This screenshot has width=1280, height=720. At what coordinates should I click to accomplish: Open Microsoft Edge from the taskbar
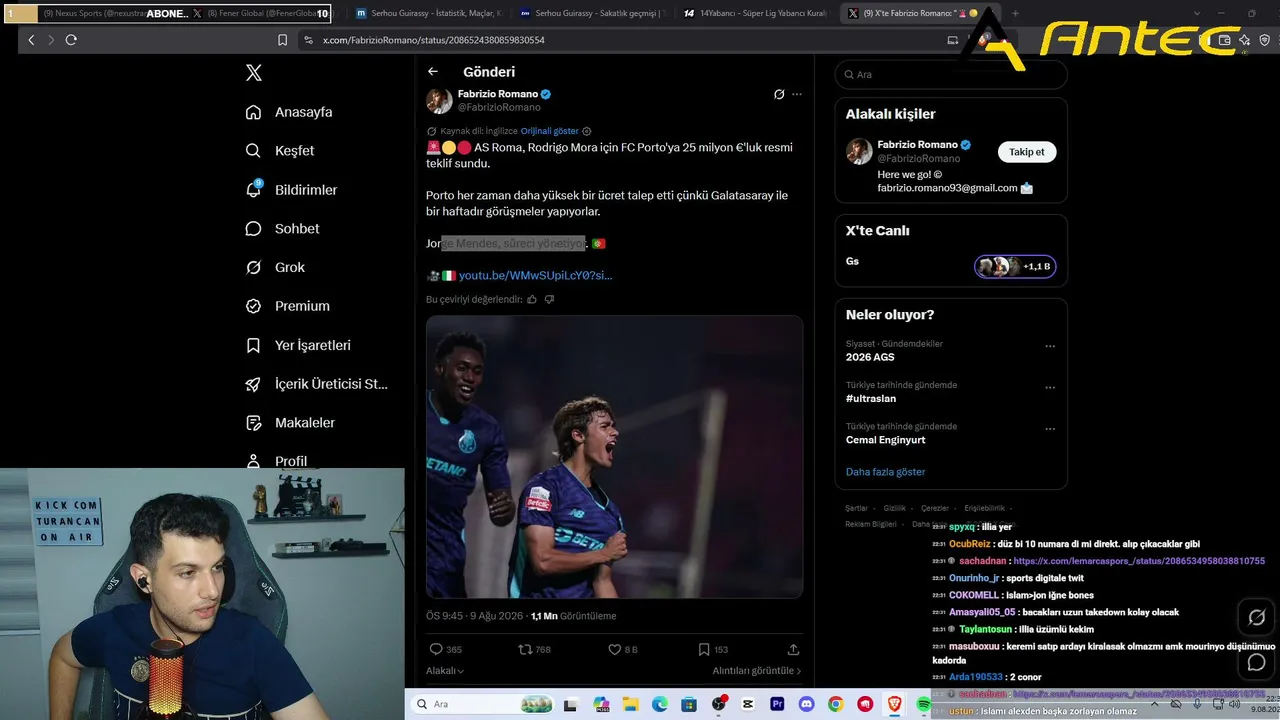coord(660,704)
